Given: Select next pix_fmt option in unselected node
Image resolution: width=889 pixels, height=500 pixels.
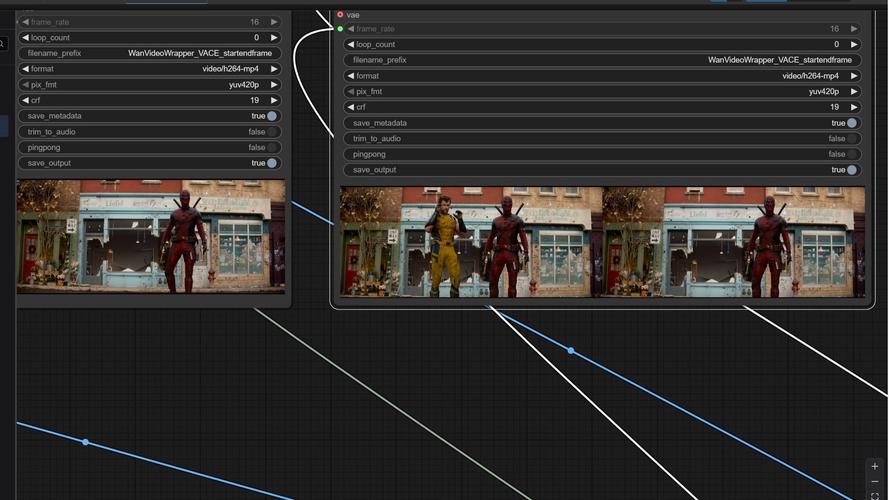Looking at the screenshot, I should pos(274,84).
